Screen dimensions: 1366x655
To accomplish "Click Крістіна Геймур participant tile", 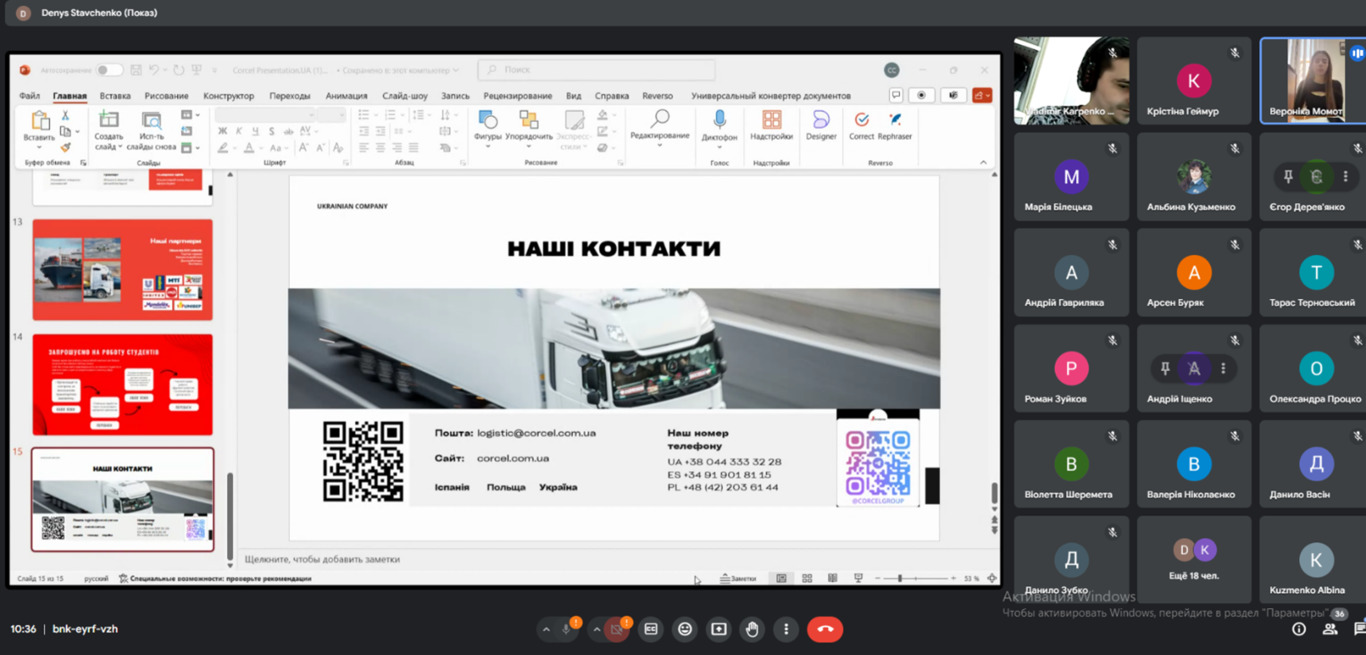I will (1194, 80).
